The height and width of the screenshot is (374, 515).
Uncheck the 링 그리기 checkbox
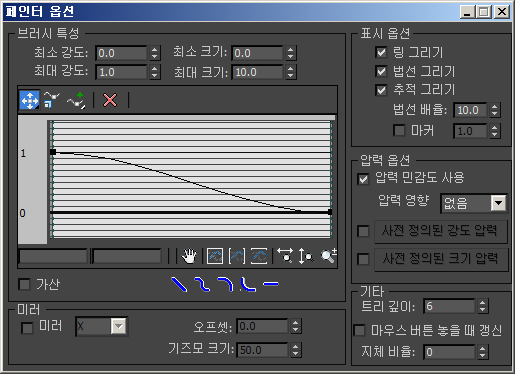(x=381, y=52)
